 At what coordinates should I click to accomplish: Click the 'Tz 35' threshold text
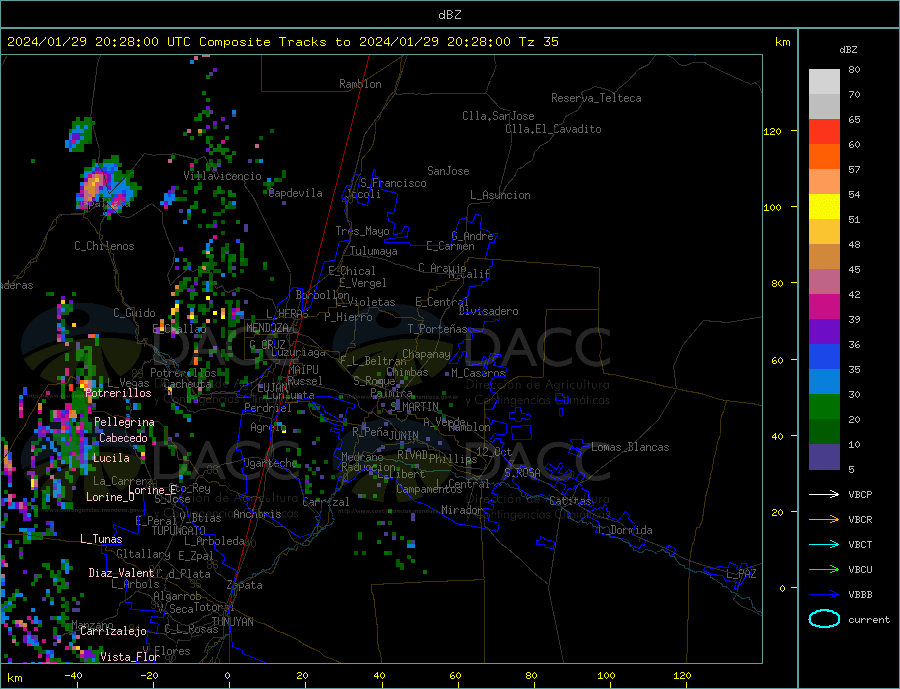pyautogui.click(x=538, y=42)
